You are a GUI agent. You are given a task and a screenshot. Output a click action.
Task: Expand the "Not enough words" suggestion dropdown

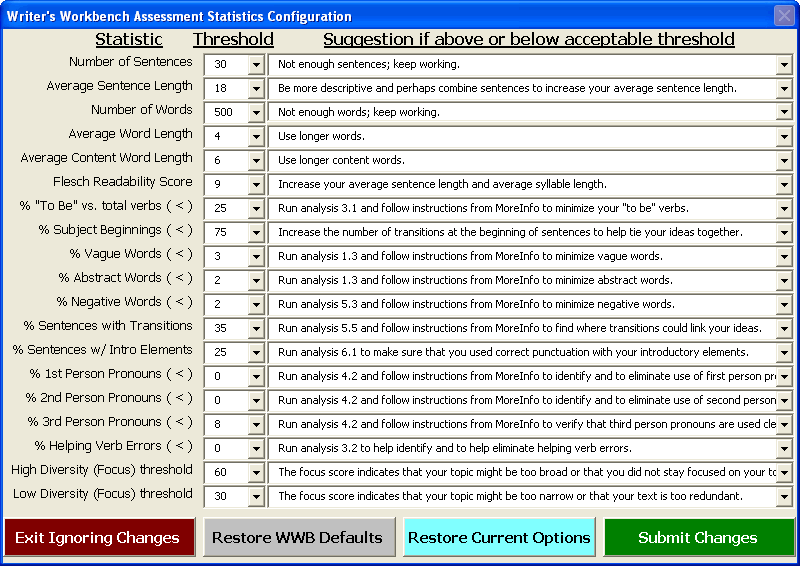(x=784, y=112)
